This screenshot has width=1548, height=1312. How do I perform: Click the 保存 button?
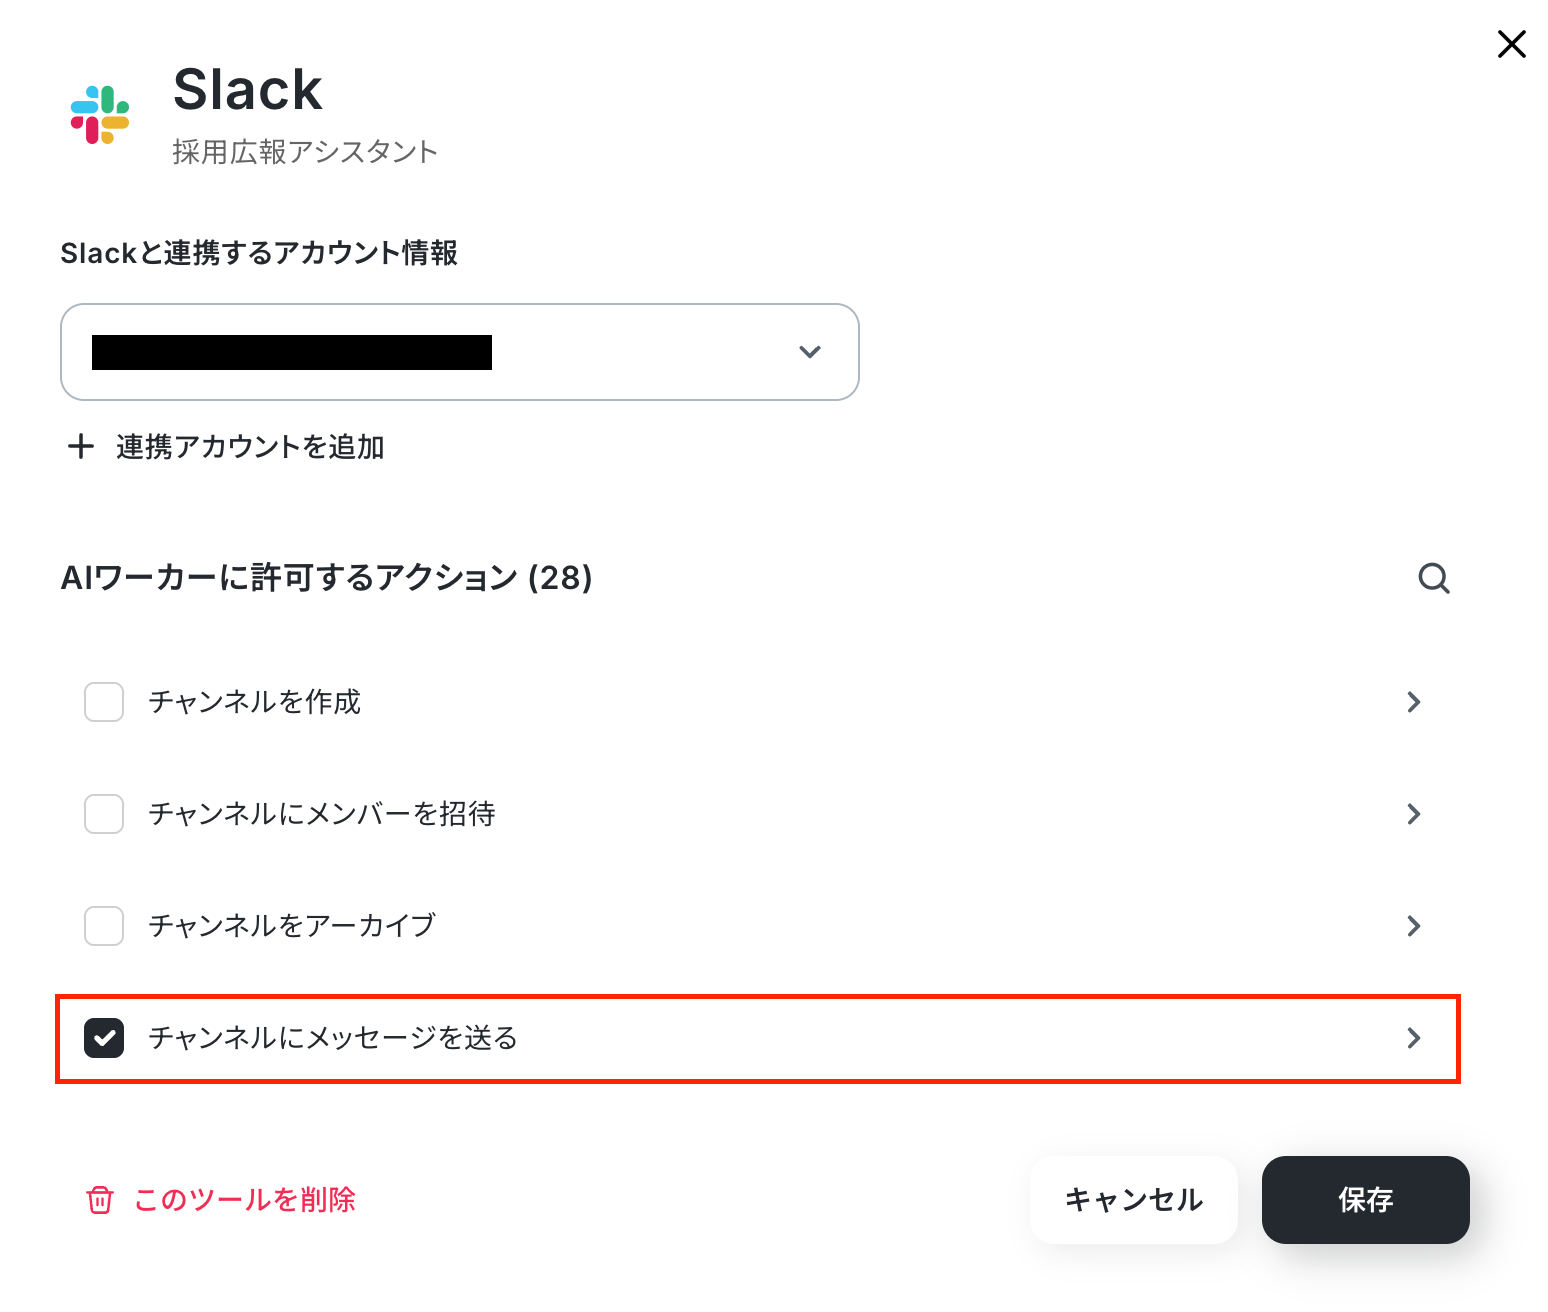point(1366,1200)
